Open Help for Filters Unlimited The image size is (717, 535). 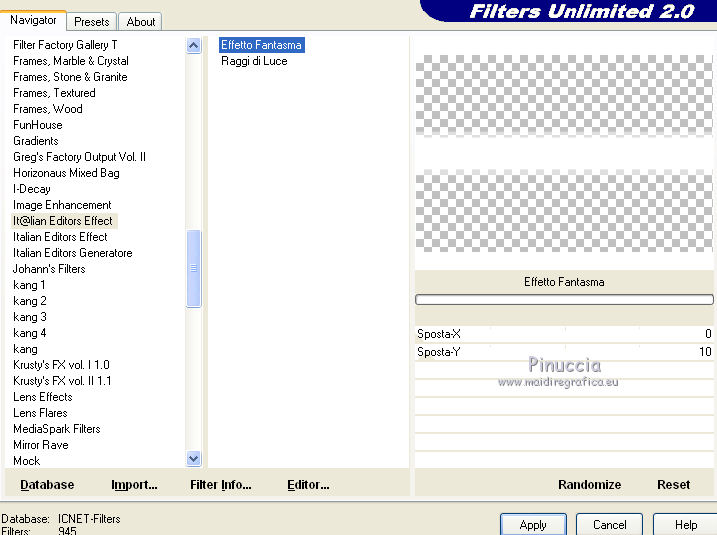click(685, 524)
